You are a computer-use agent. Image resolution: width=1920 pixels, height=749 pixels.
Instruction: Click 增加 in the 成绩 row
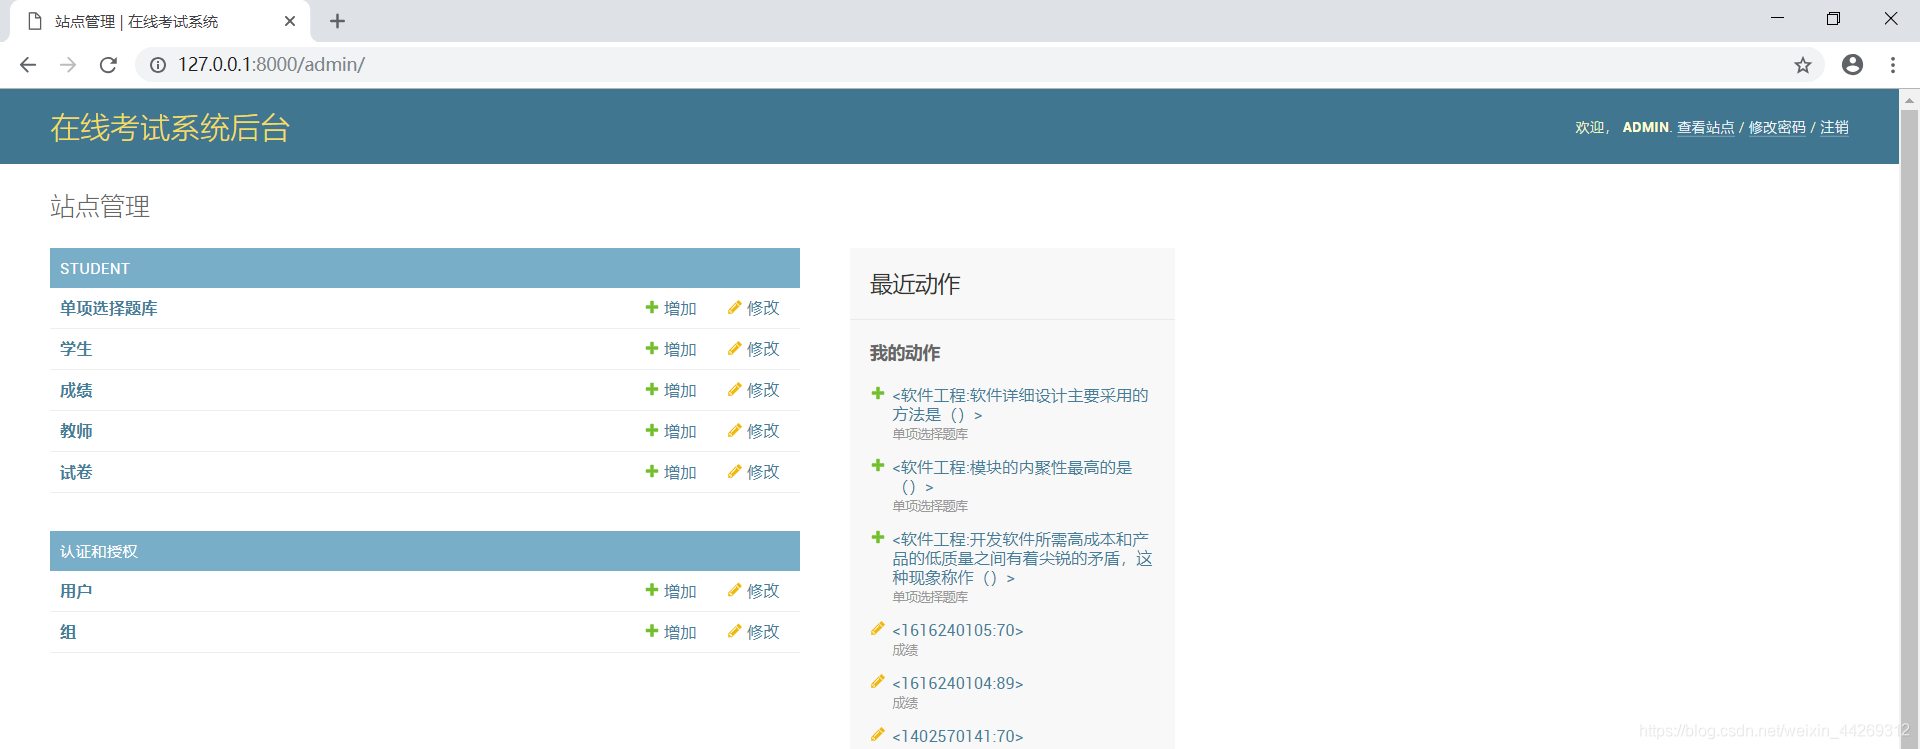[671, 390]
